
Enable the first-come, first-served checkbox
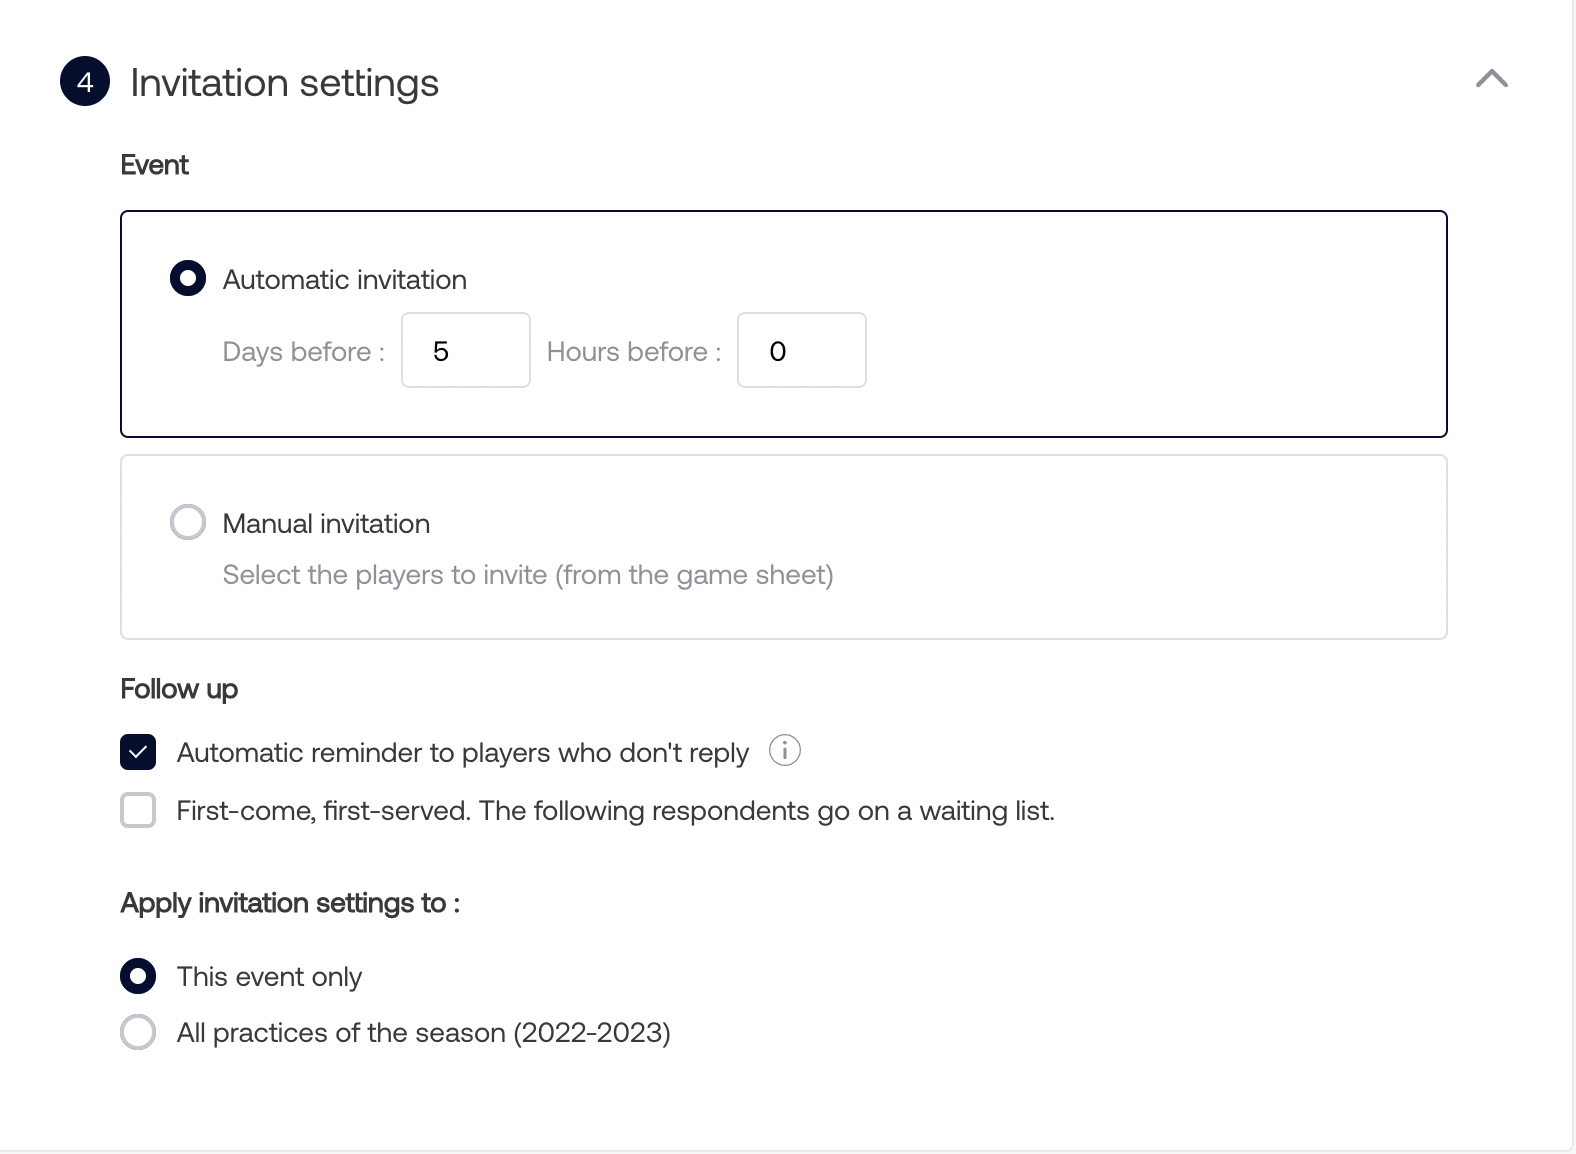coord(138,810)
